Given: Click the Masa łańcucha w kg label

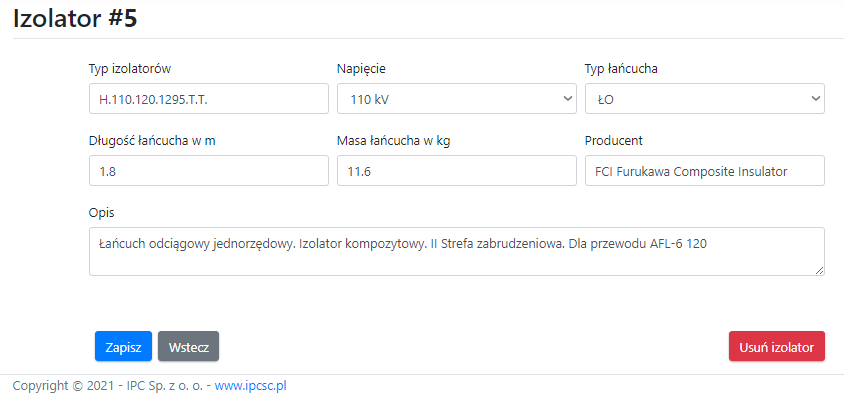Looking at the screenshot, I should (393, 141).
